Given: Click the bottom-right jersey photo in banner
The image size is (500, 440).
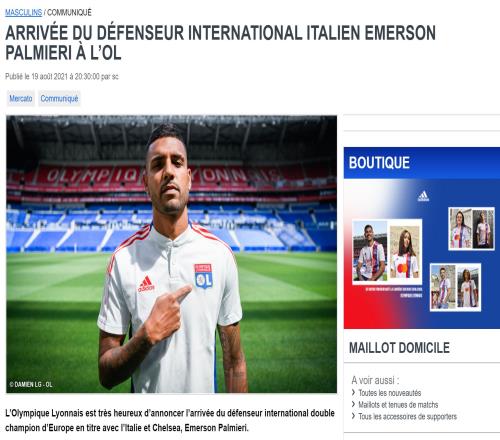Looking at the screenshot, I should [x=455, y=287].
